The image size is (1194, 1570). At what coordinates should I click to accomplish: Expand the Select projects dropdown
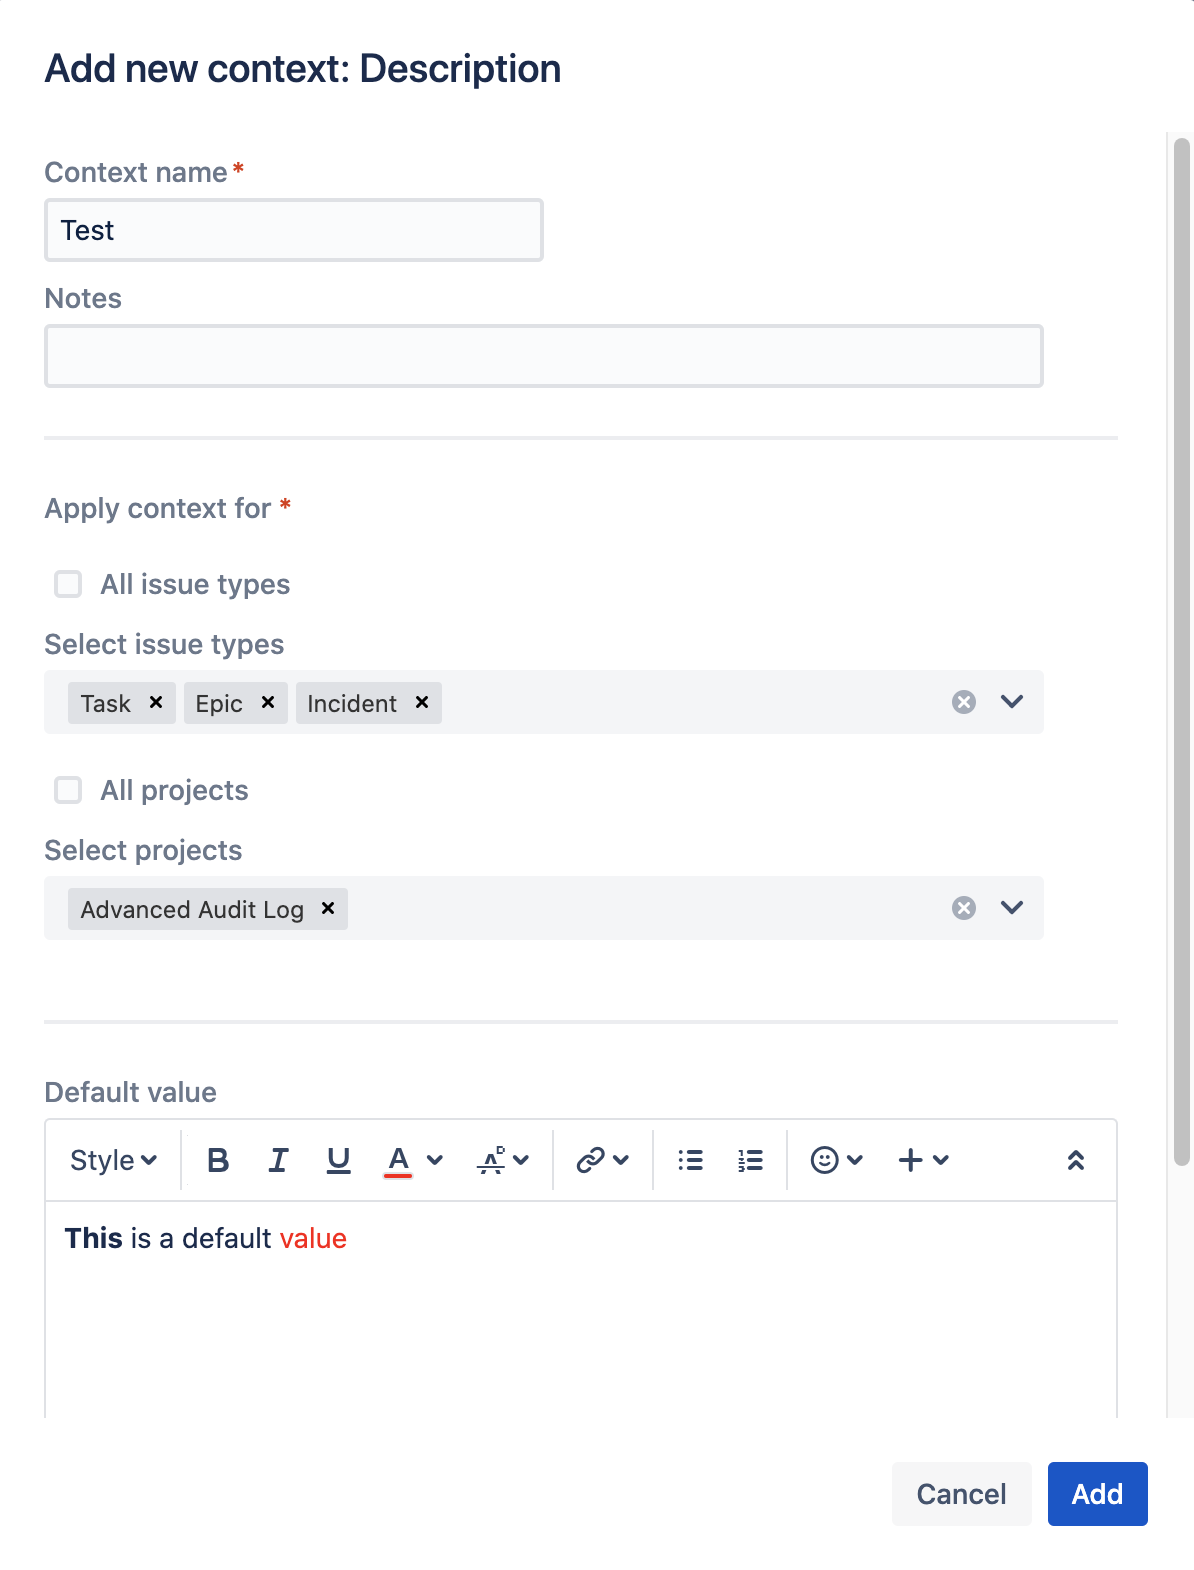coord(1012,908)
